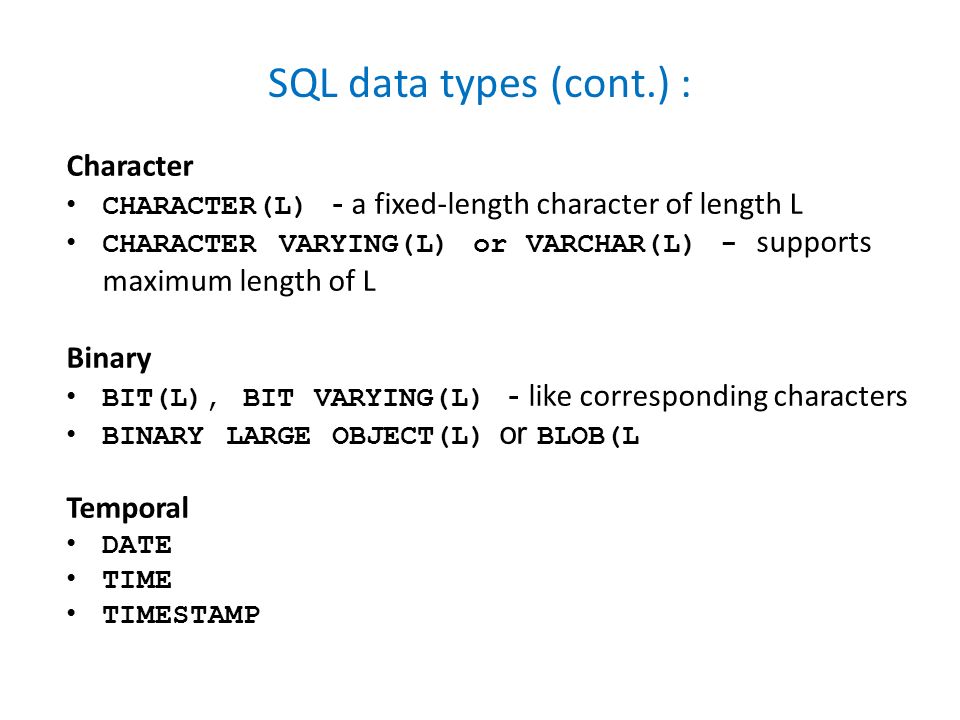Click the TIMESTAMP bullet item

[x=181, y=615]
